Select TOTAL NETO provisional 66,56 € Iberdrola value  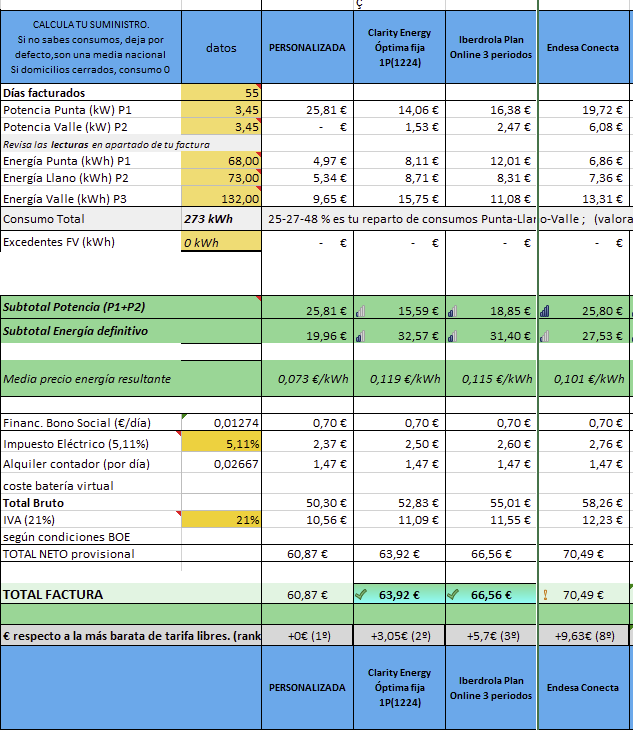point(491,554)
